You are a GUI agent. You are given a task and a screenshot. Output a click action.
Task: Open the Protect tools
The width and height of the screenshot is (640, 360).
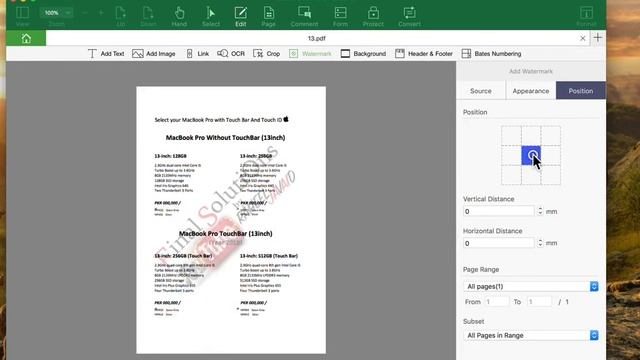point(373,17)
